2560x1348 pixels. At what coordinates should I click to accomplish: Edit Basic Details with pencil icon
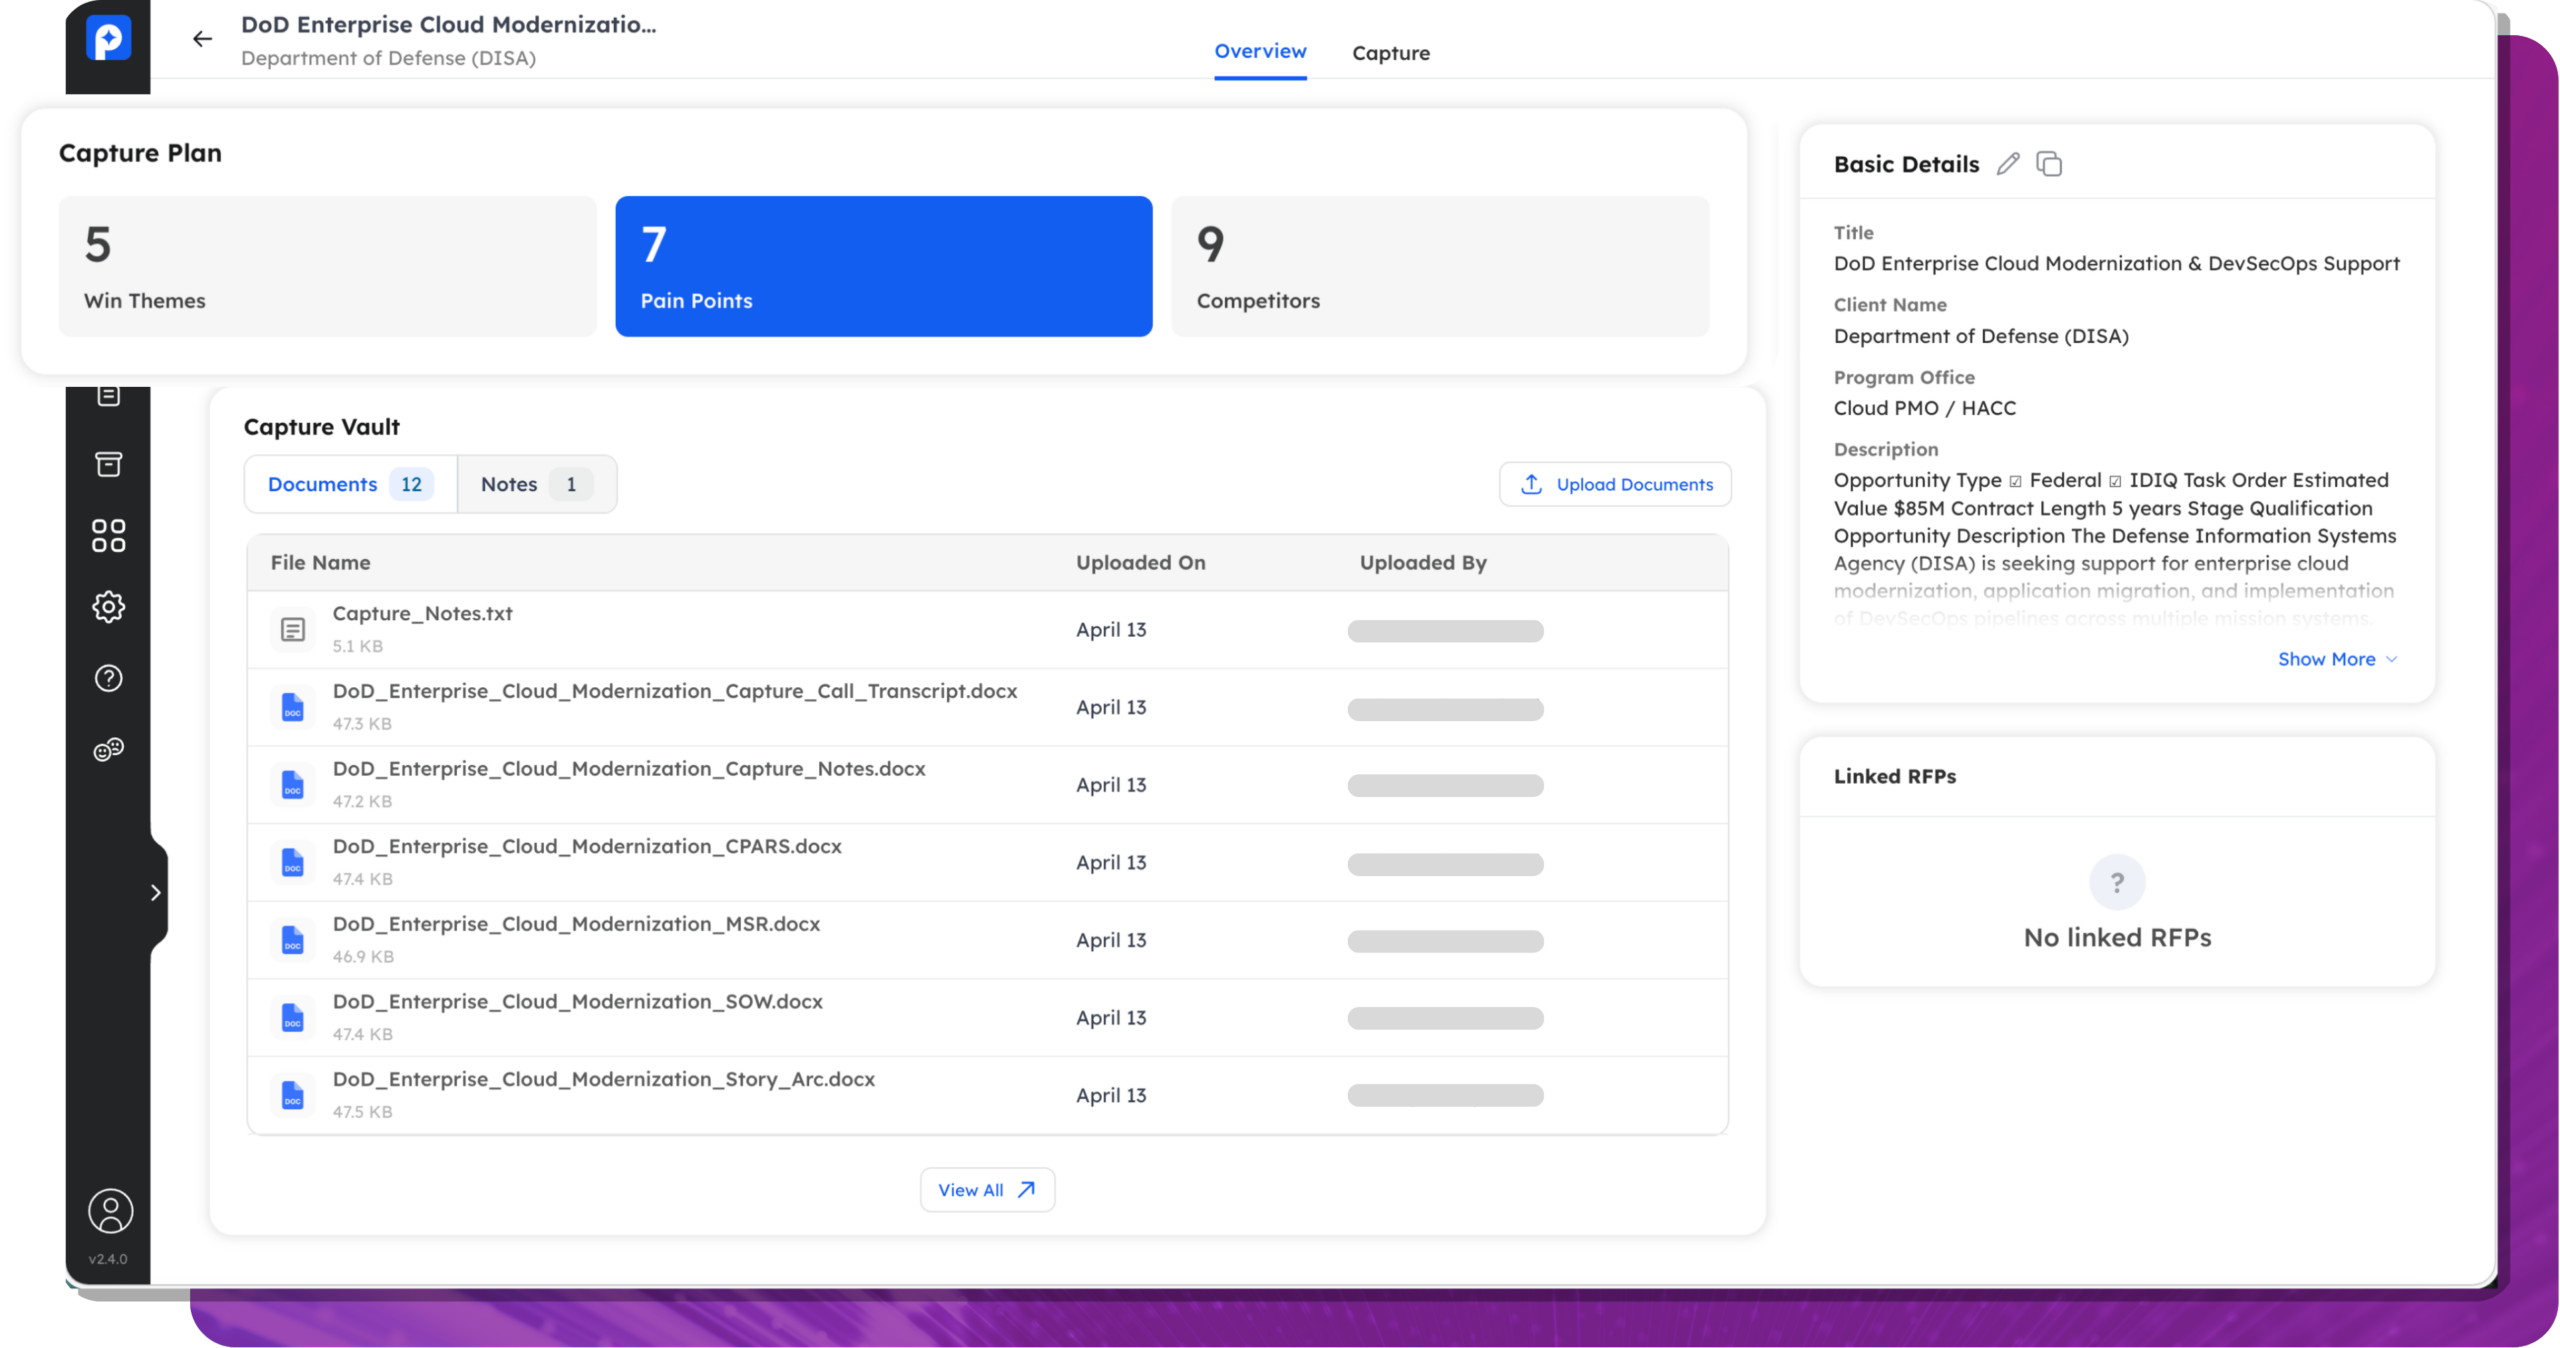(2007, 164)
